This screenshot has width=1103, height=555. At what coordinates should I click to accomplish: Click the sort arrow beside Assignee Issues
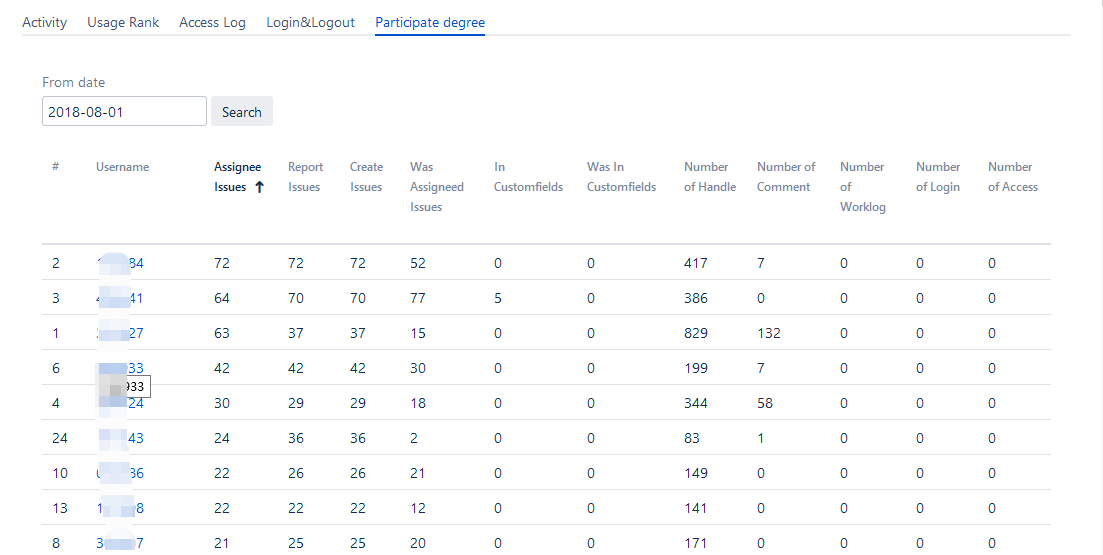coord(259,187)
